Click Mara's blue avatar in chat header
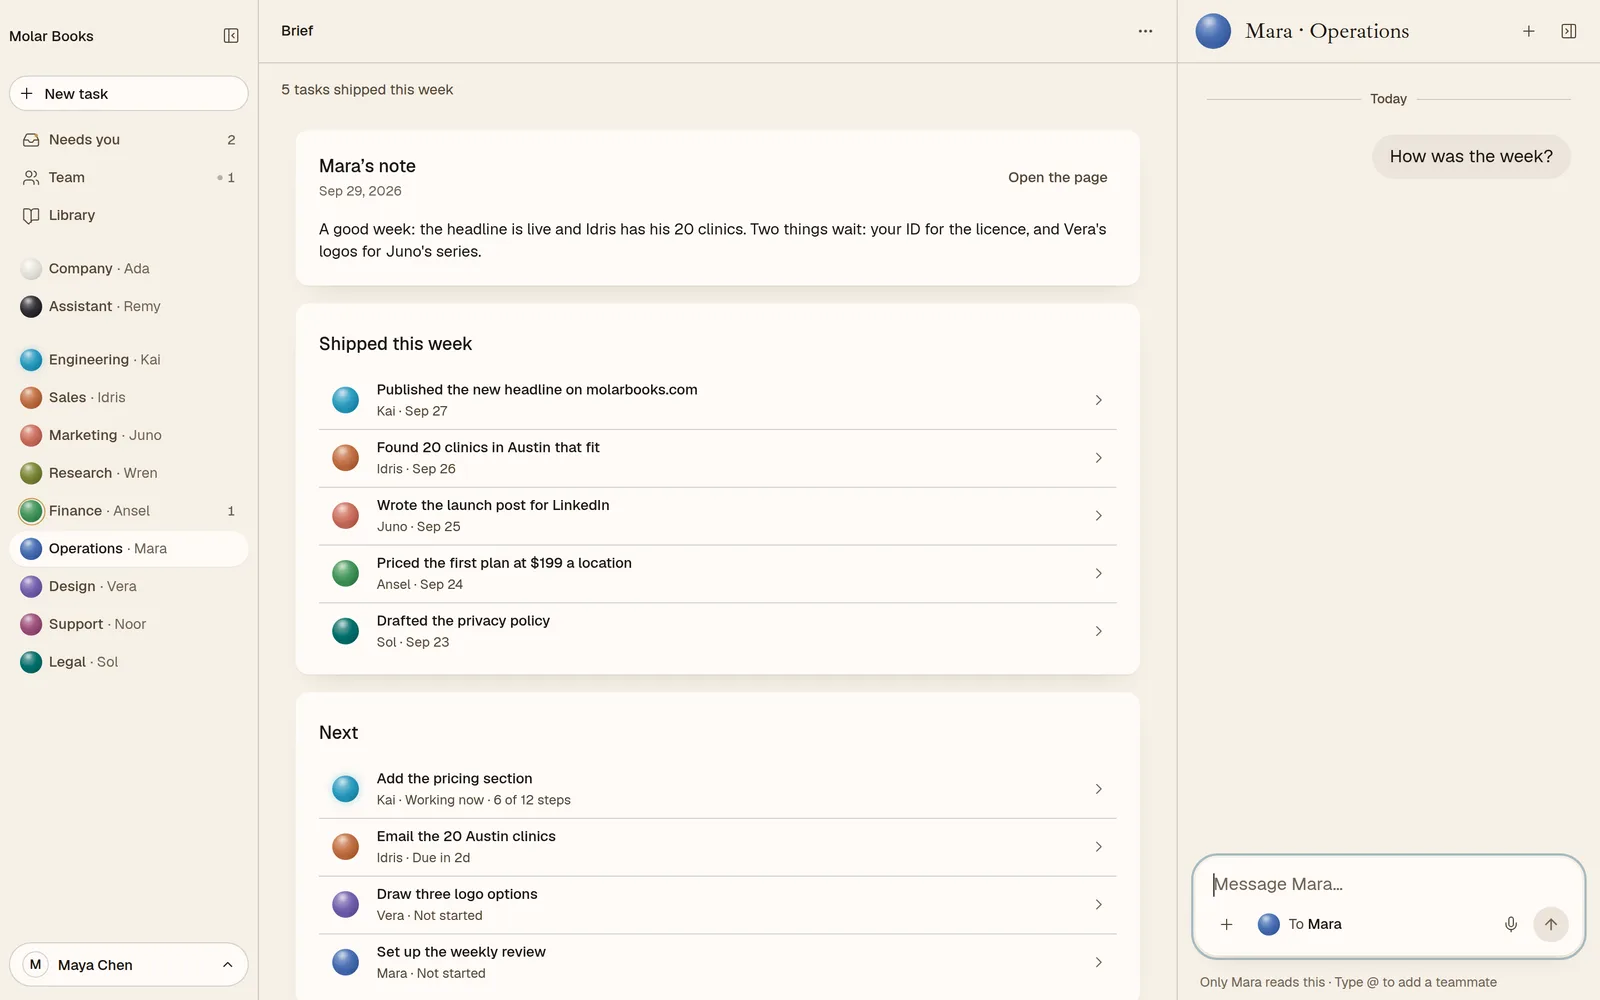 [1213, 31]
